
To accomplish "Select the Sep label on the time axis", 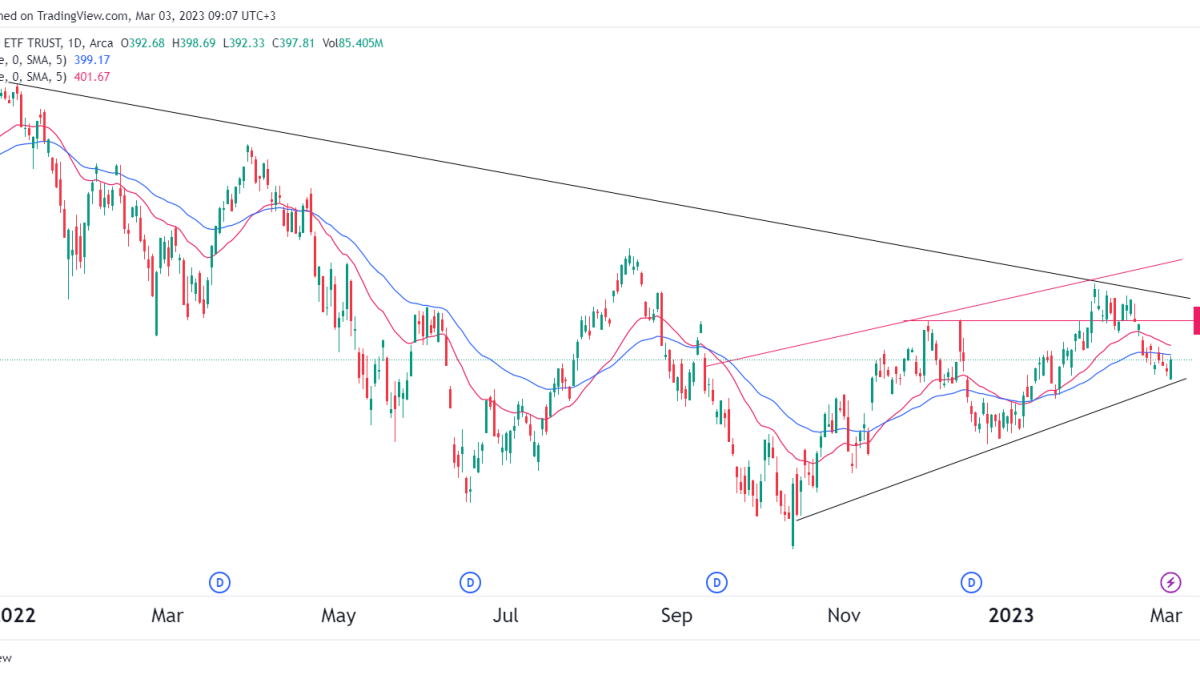I will tap(677, 615).
